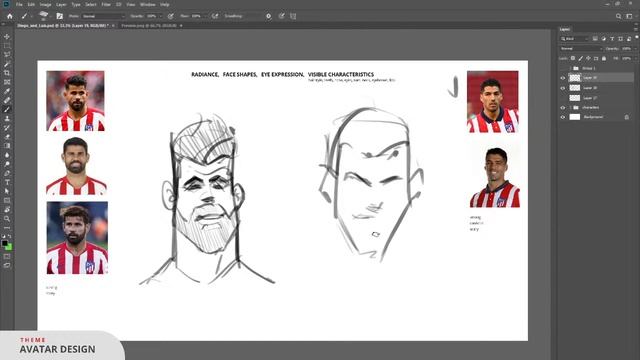Open the Layers panel options menu

click(636, 29)
